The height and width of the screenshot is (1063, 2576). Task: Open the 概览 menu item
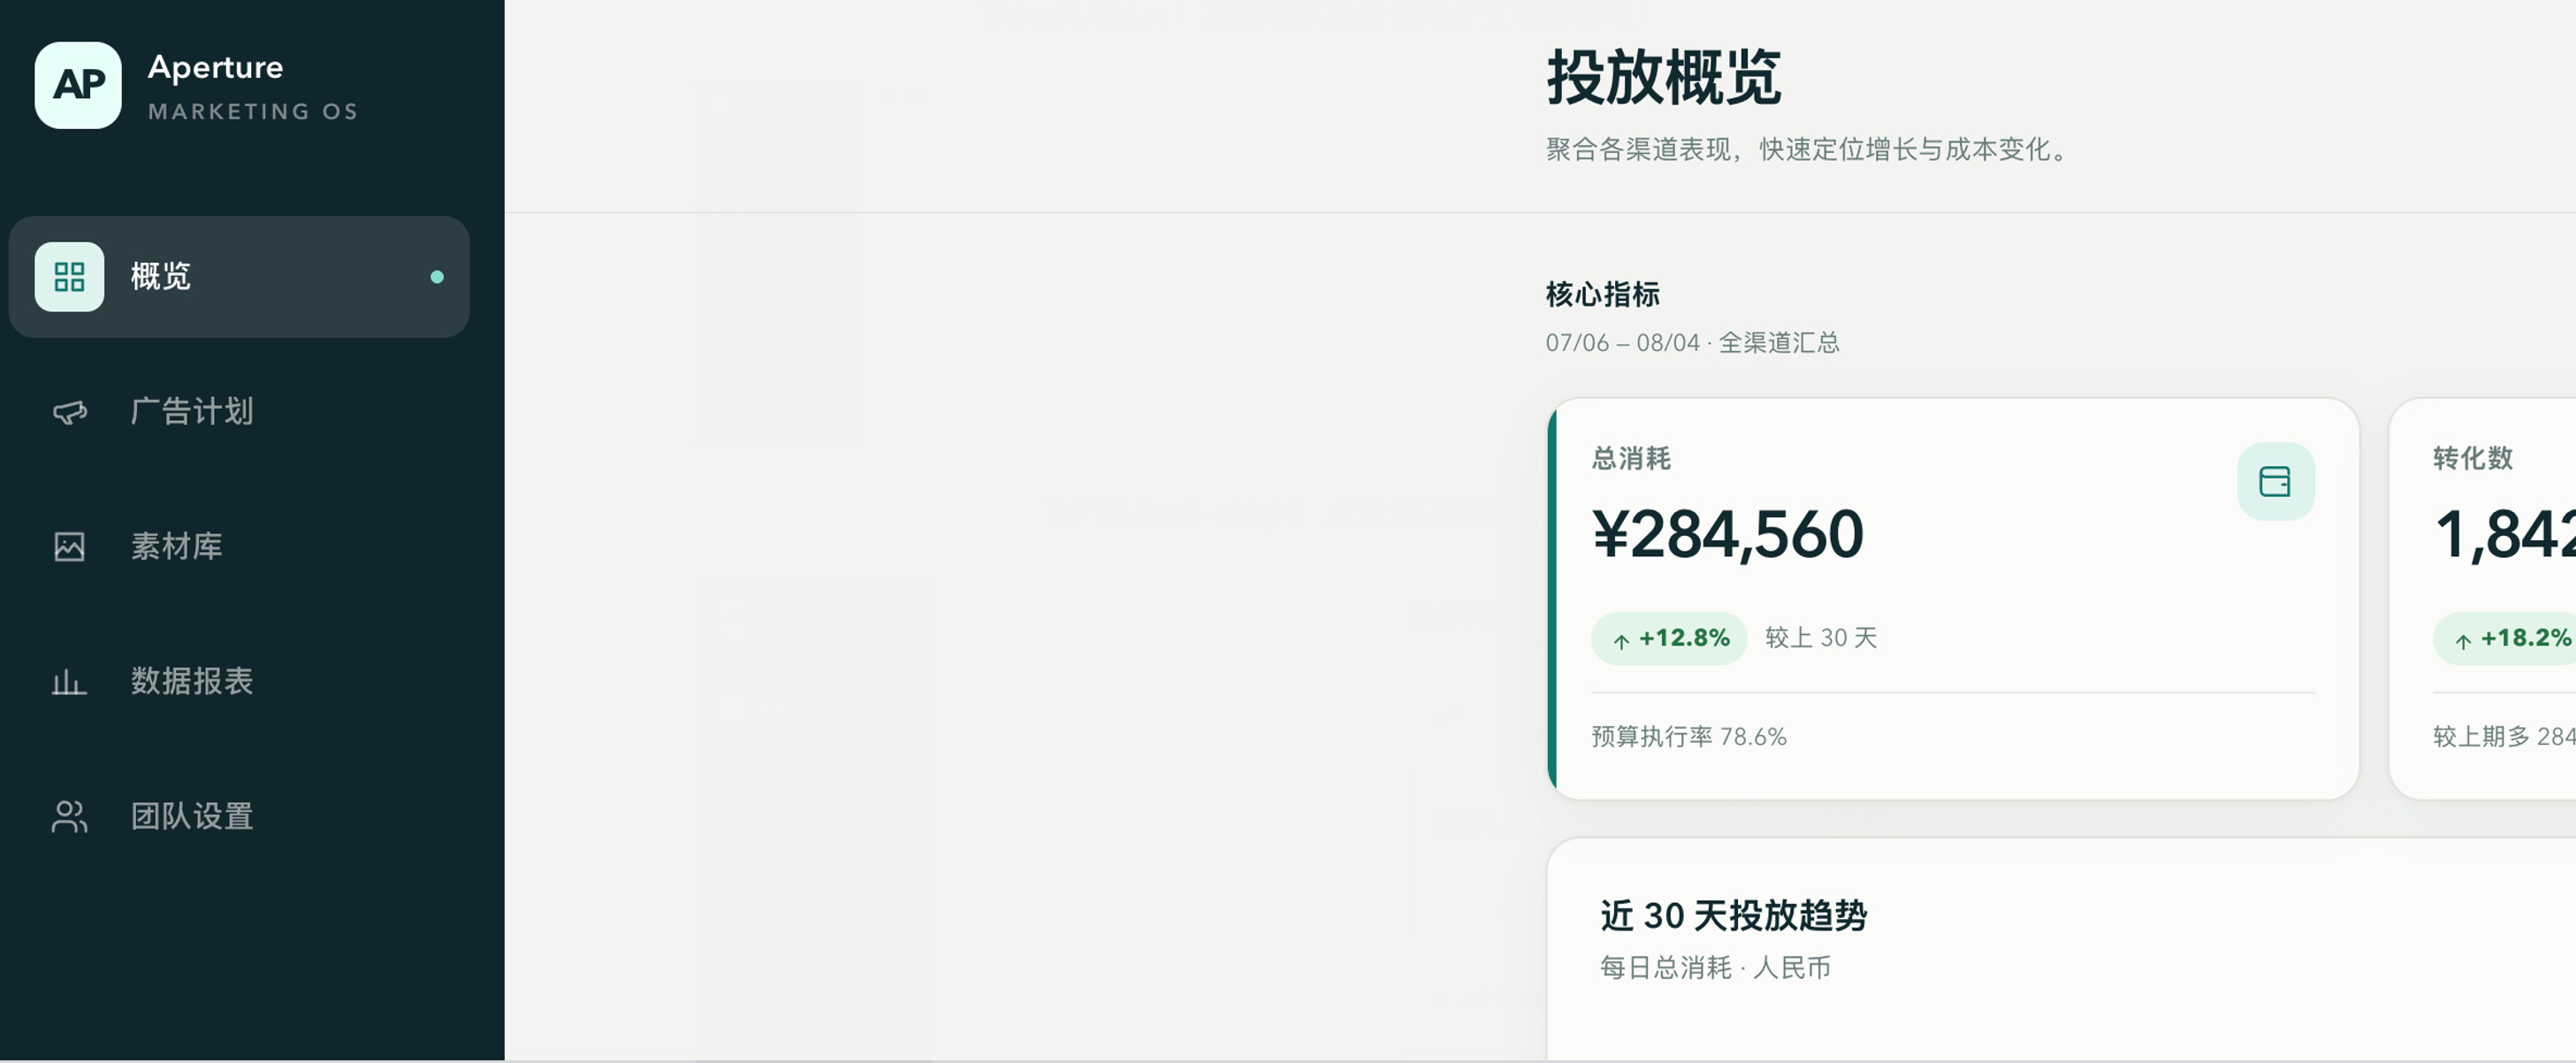239,277
